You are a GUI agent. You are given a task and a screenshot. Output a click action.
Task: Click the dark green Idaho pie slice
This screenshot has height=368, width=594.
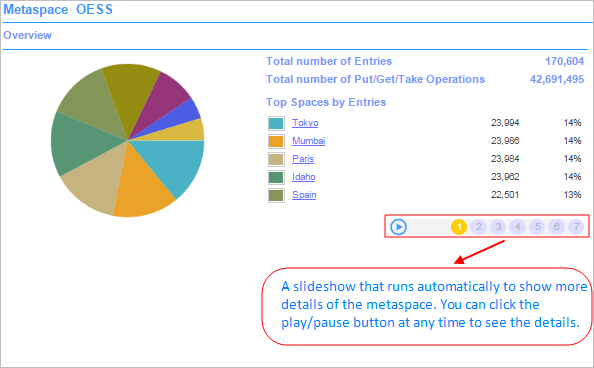point(80,144)
